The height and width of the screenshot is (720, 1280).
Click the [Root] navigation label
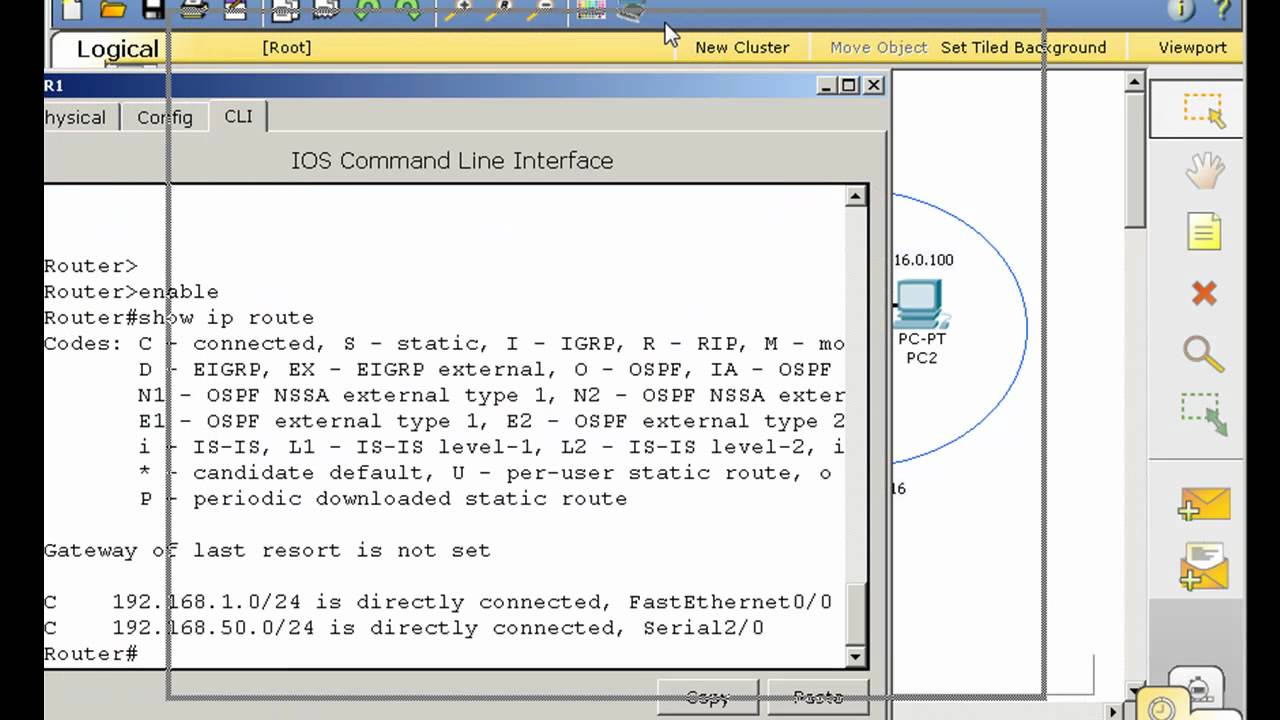(x=286, y=47)
